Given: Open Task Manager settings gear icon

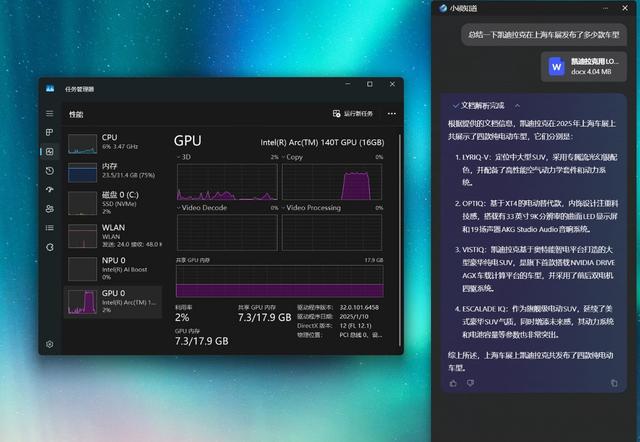Looking at the screenshot, I should click(x=49, y=344).
